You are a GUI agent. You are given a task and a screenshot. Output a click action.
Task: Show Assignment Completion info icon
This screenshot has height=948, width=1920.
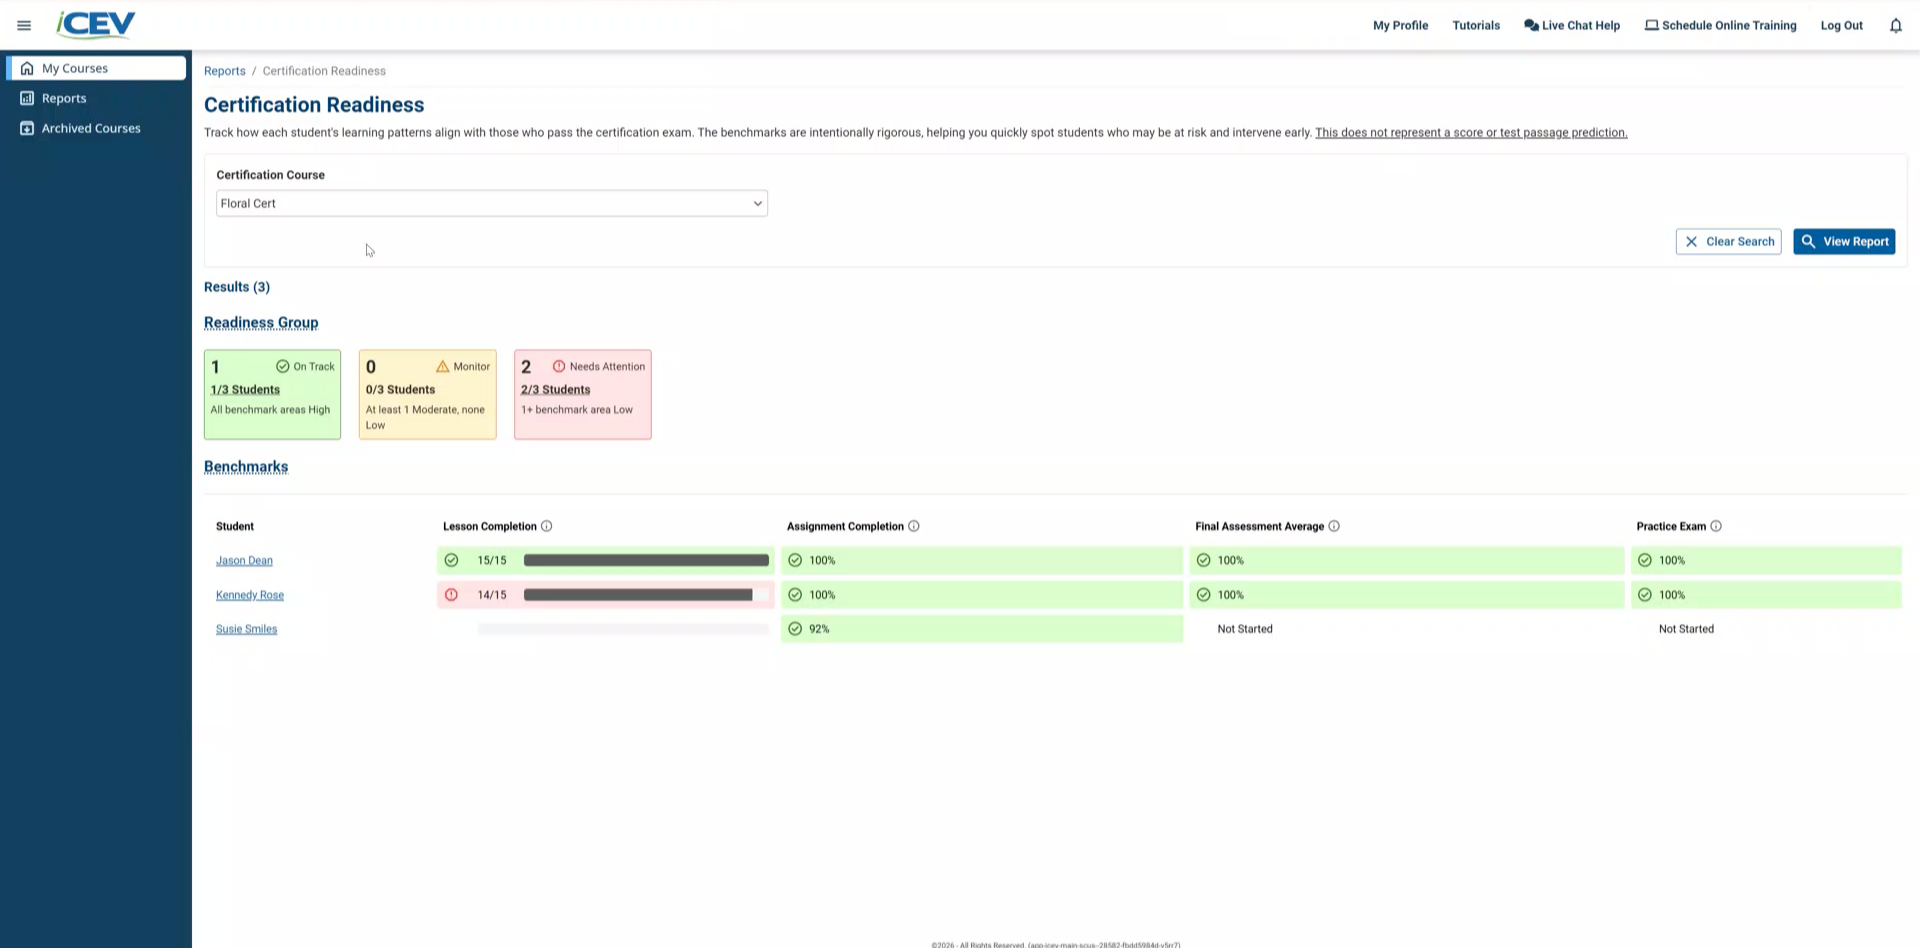point(914,526)
